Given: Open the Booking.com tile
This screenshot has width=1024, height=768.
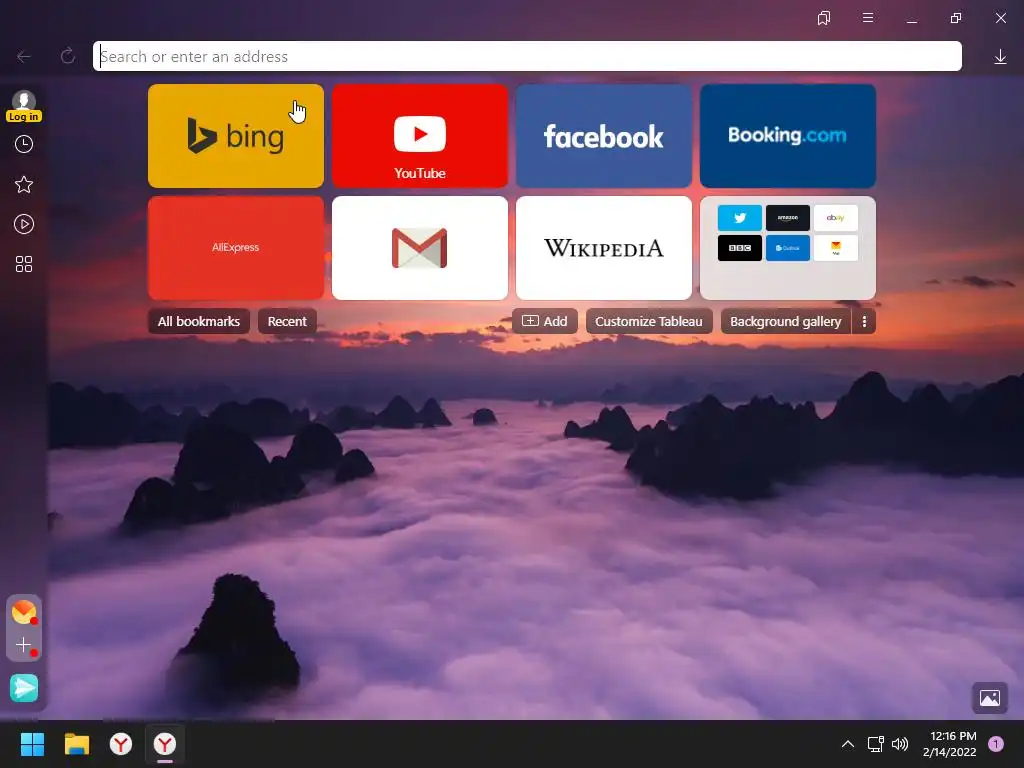Looking at the screenshot, I should click(788, 136).
